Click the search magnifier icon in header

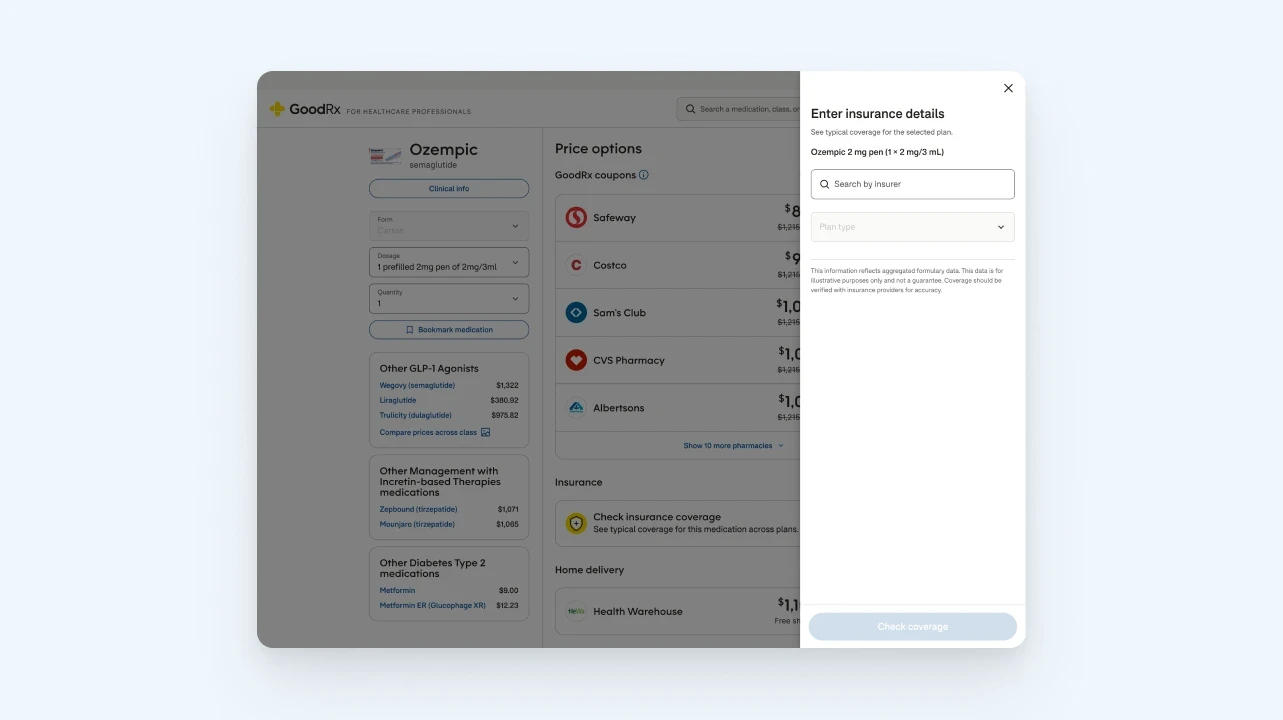click(x=690, y=109)
